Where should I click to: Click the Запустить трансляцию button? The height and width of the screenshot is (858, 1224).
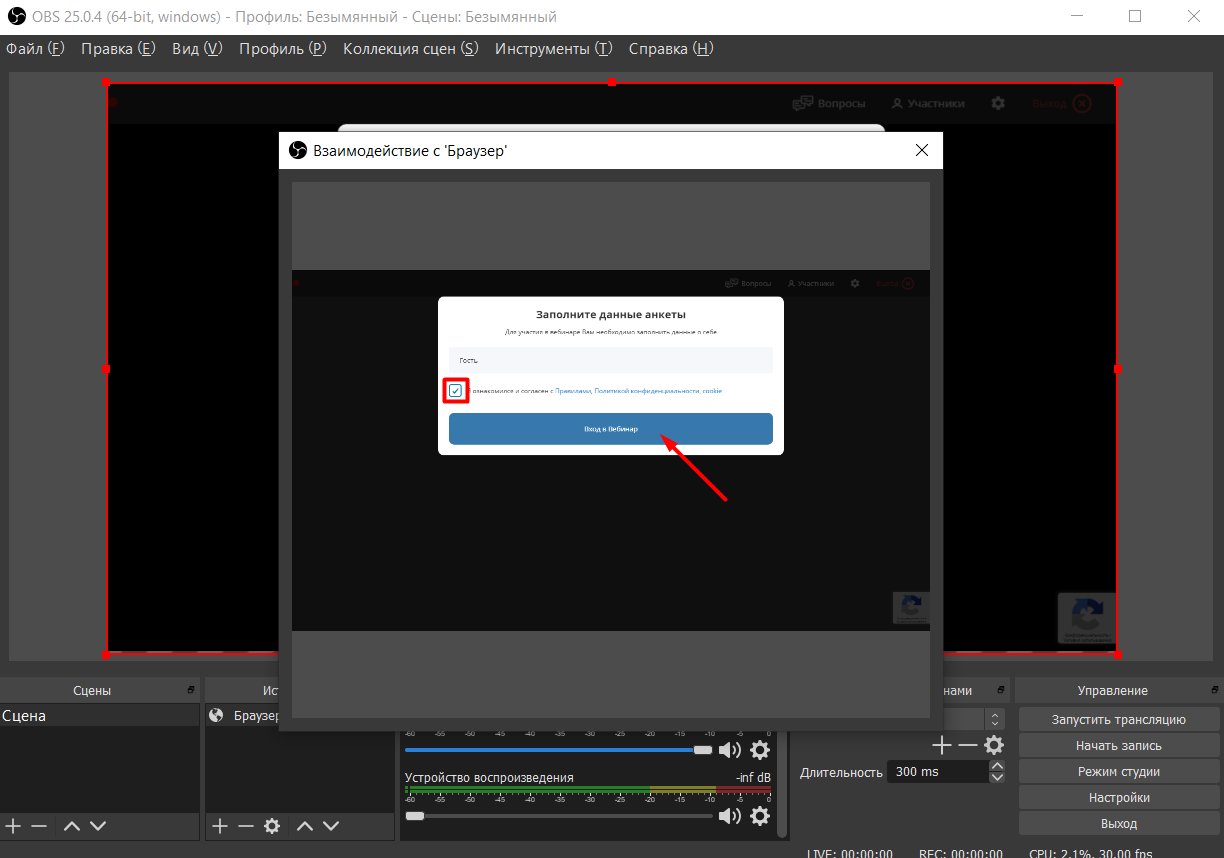coord(1119,719)
